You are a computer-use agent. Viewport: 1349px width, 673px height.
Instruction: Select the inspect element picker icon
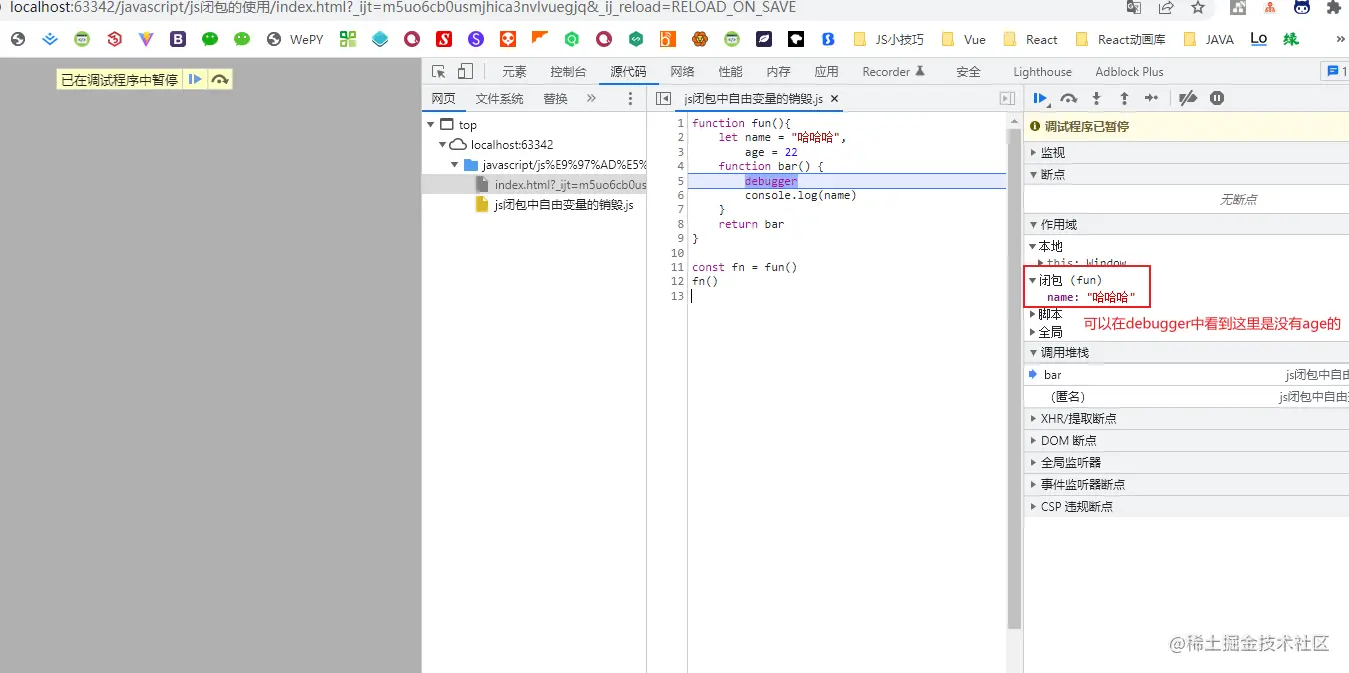point(438,71)
